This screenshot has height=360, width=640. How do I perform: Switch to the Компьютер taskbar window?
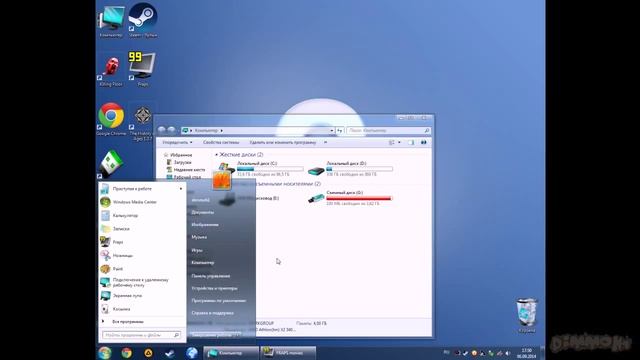(x=231, y=353)
